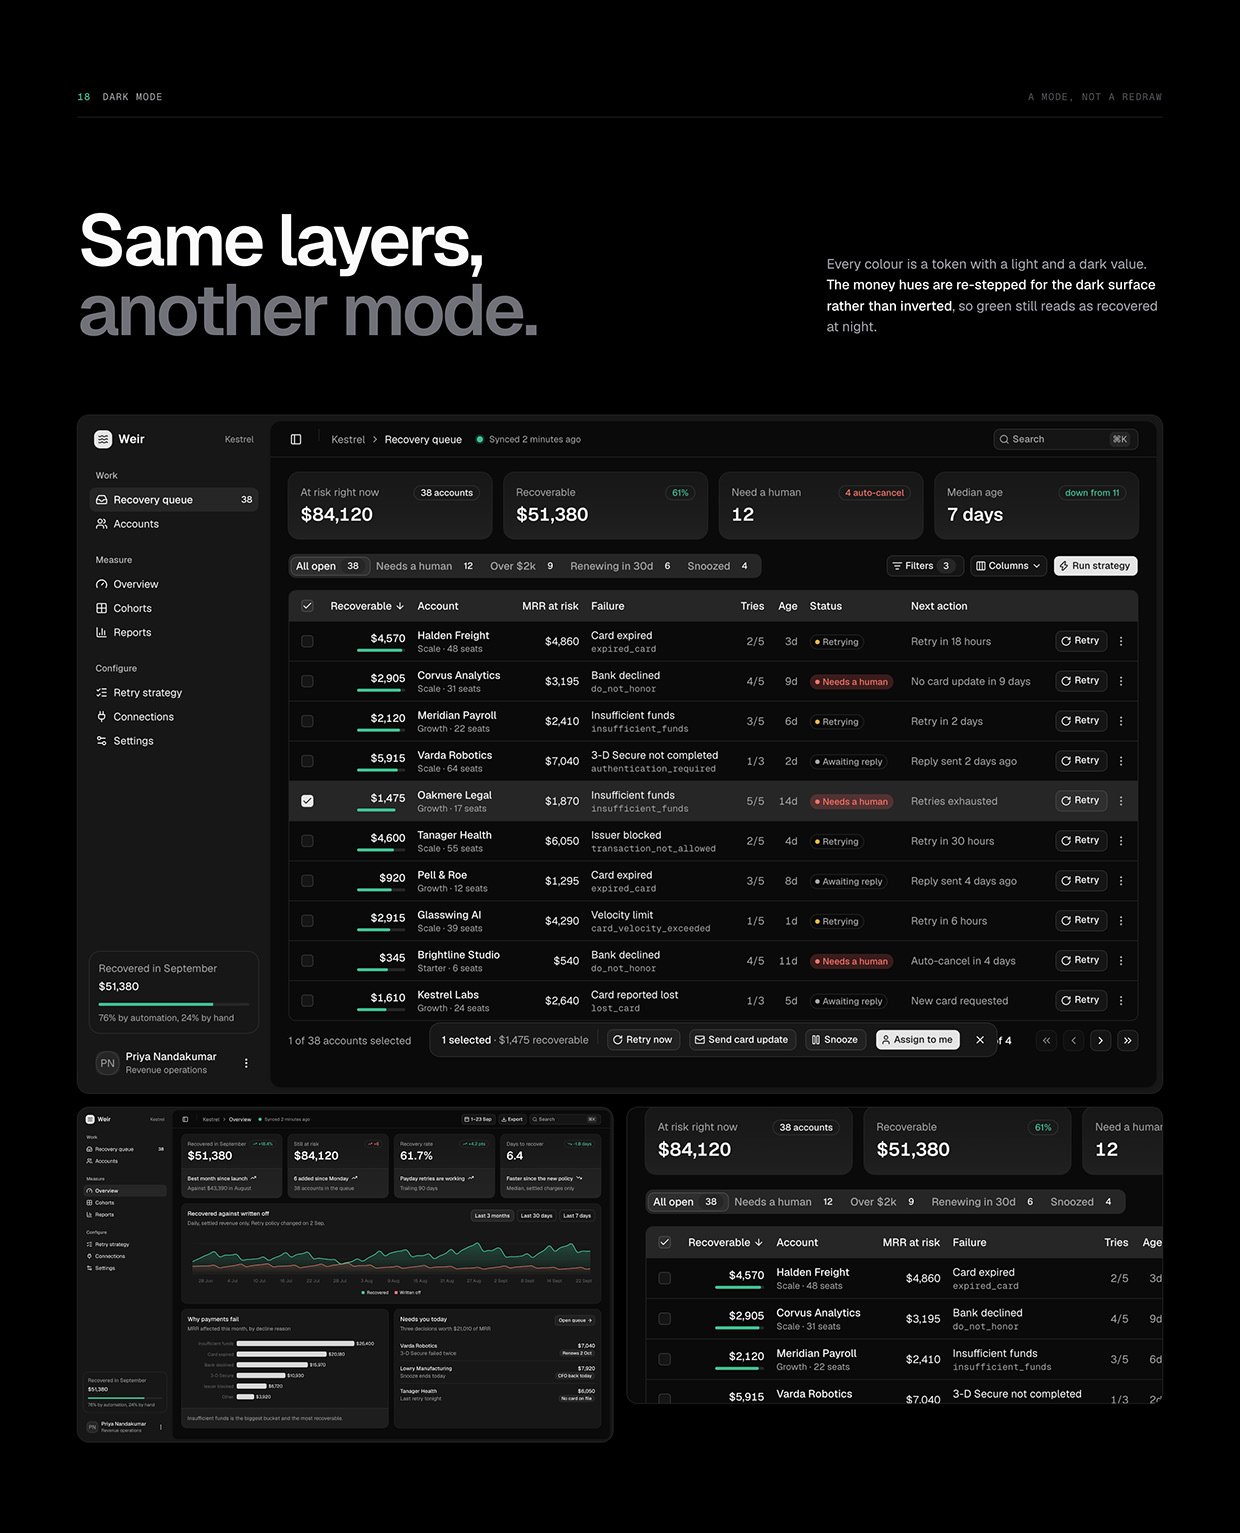This screenshot has height=1533, width=1240.
Task: Open the Overview dashboard thumbnail
Action: tap(345, 1274)
